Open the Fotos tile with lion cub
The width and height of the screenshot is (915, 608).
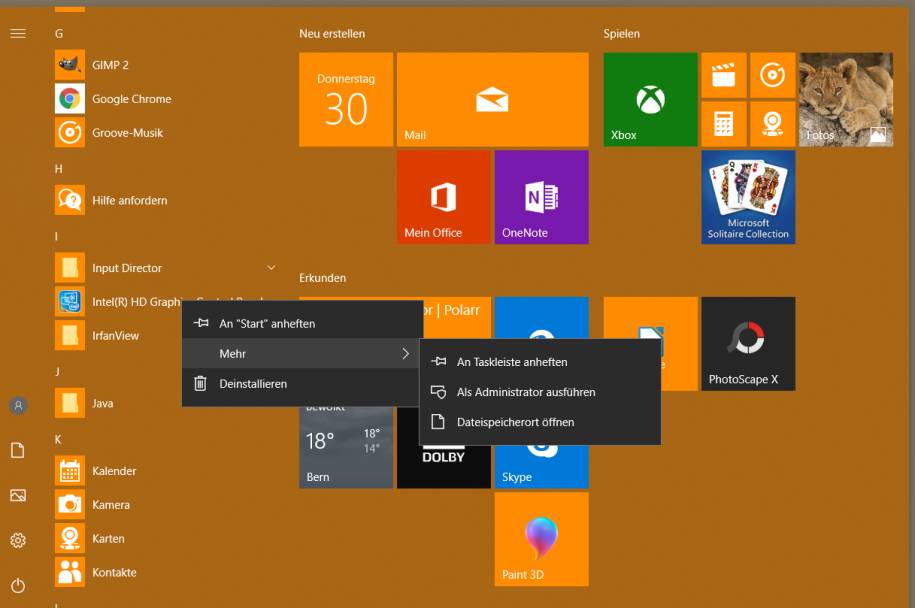(845, 100)
